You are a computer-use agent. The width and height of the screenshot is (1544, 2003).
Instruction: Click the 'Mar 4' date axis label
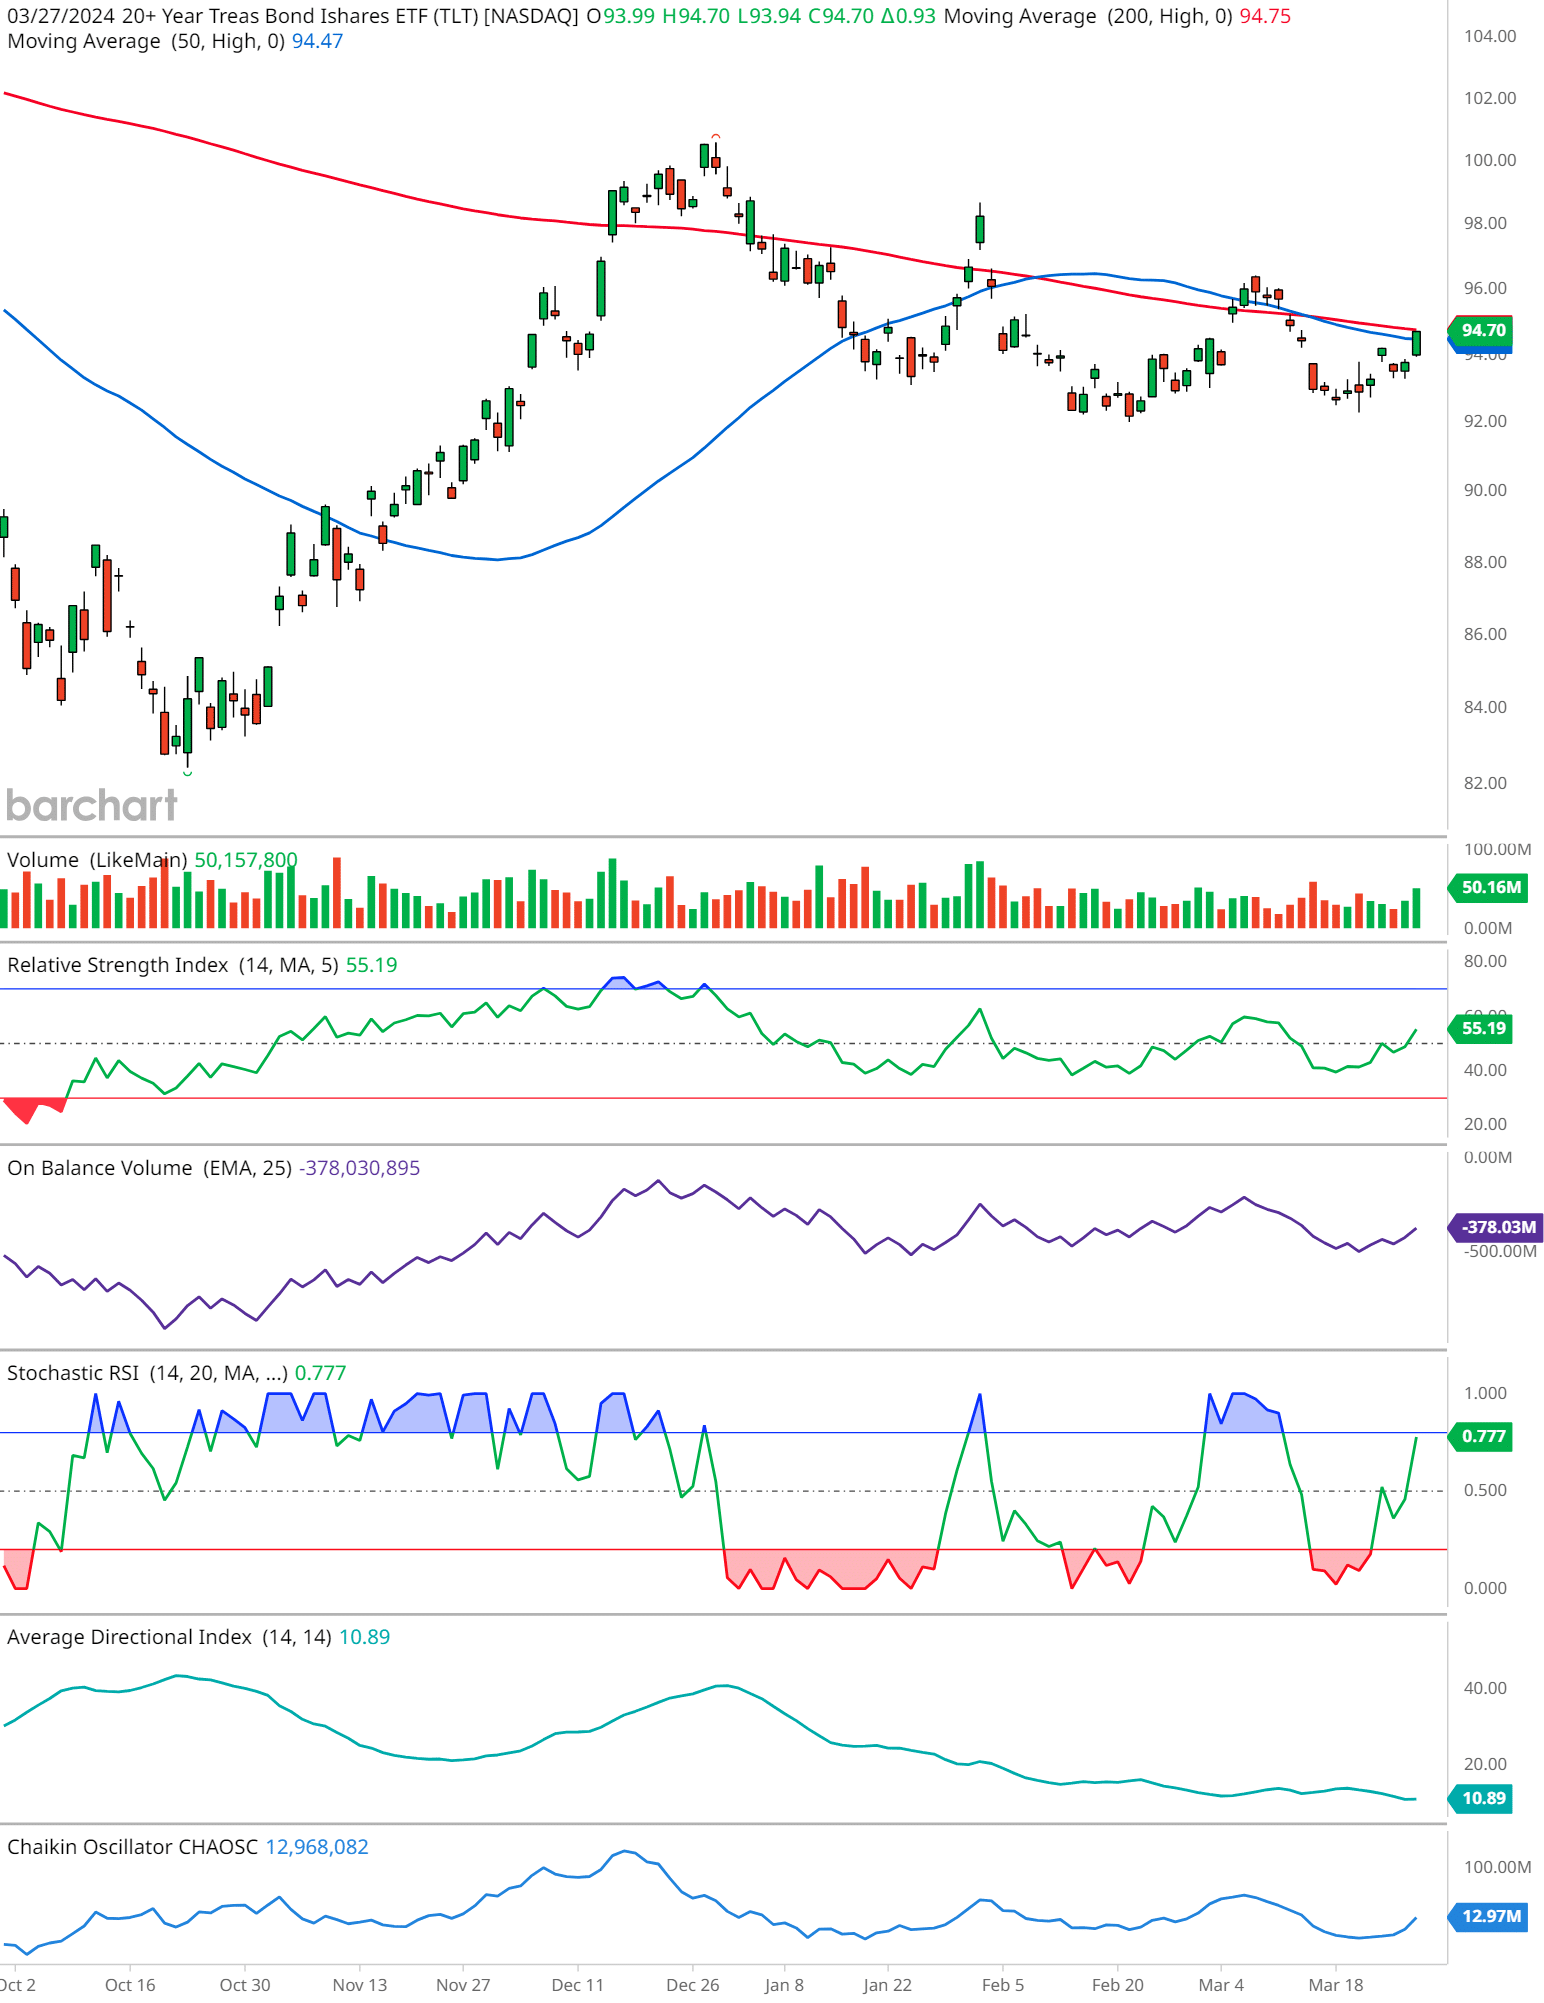(1221, 1985)
